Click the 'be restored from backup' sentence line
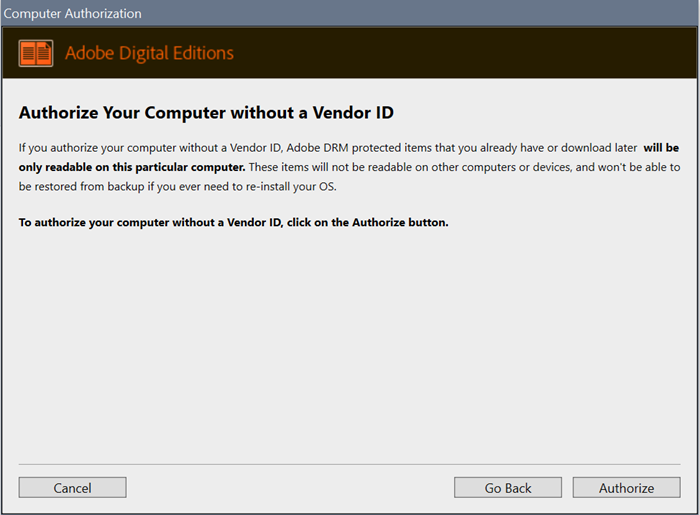The image size is (700, 515). pos(178,187)
